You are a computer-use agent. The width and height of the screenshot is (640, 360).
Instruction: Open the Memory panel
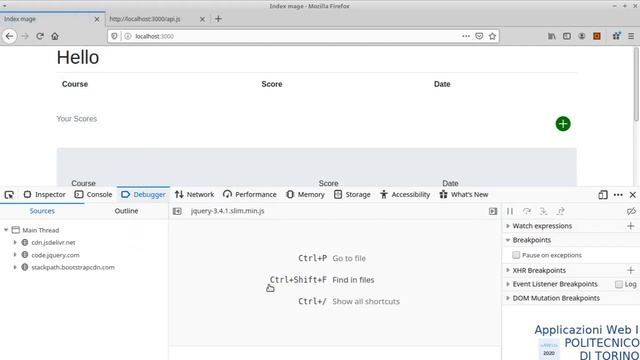tap(305, 195)
